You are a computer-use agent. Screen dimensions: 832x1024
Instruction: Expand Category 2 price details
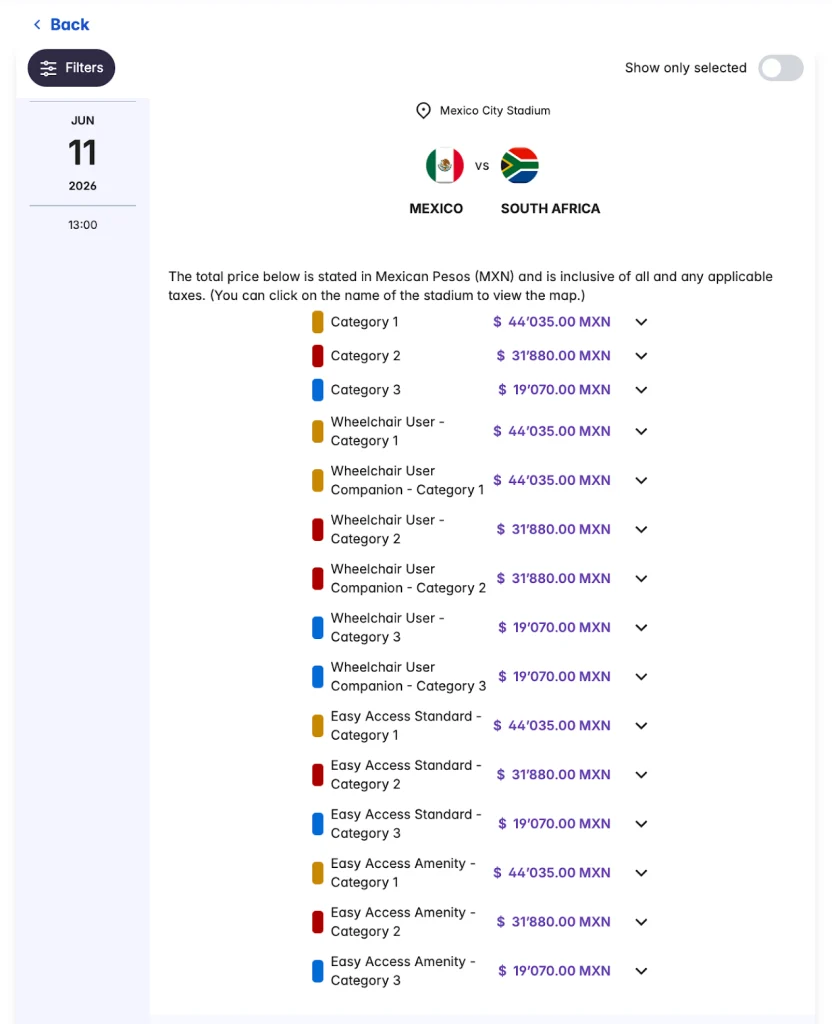(640, 355)
